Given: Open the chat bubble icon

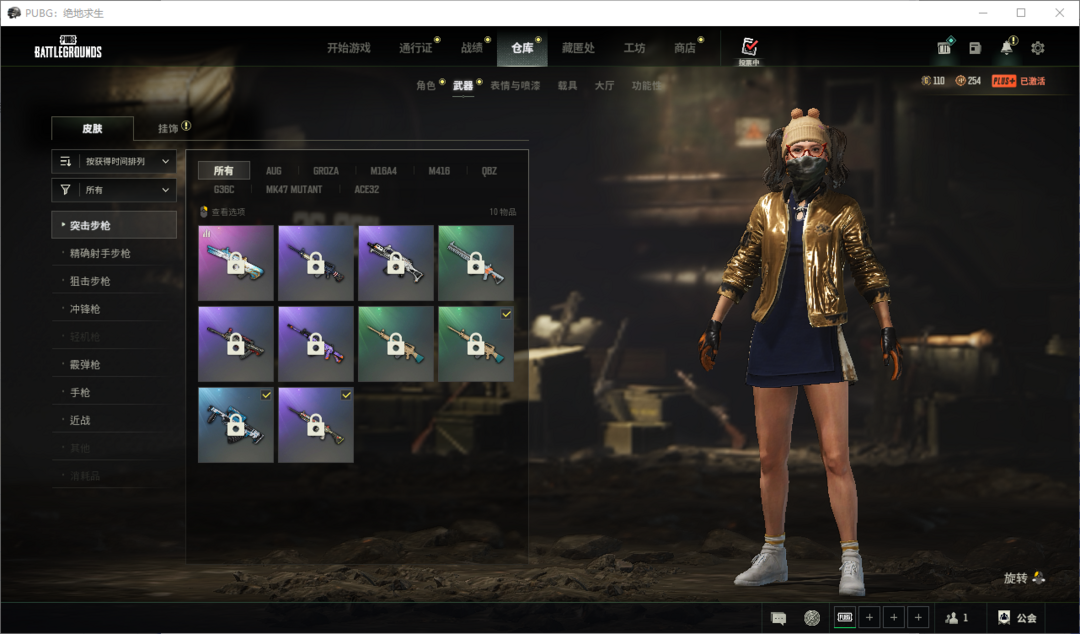Looking at the screenshot, I should [779, 618].
